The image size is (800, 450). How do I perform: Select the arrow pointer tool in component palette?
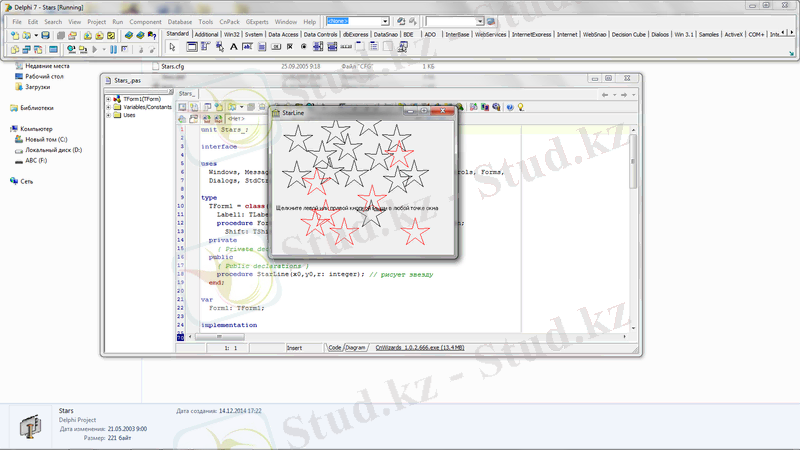pos(173,48)
